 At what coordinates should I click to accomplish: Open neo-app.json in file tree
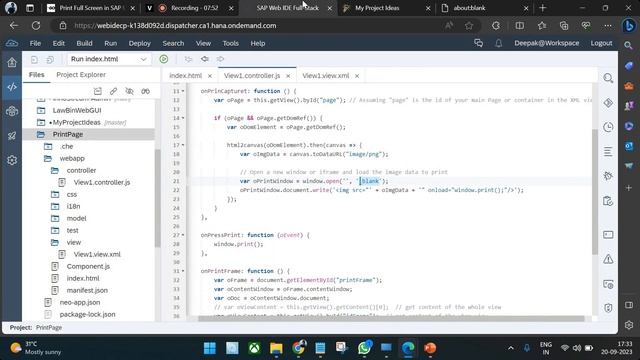coord(80,302)
